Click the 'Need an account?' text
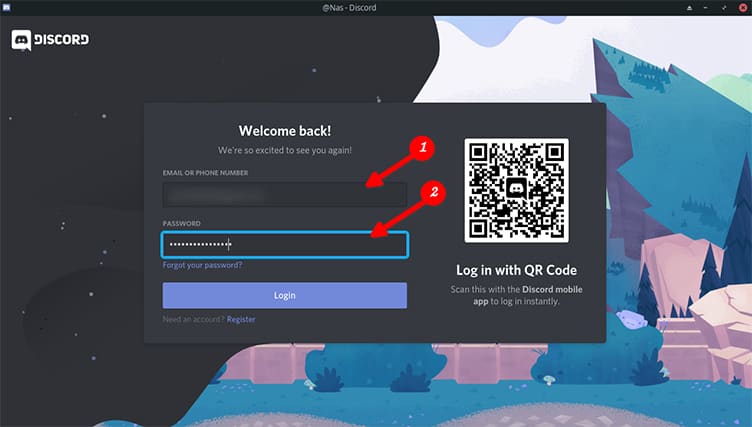 tap(193, 320)
